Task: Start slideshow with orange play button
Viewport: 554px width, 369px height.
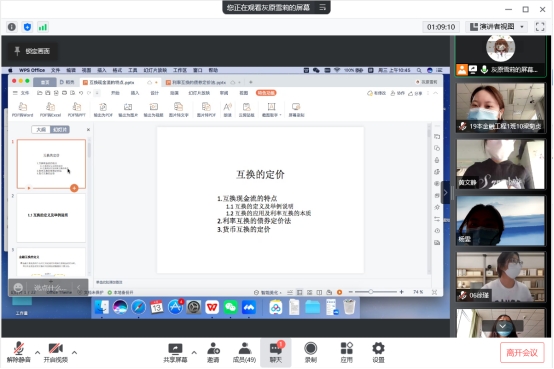Action: (339, 292)
